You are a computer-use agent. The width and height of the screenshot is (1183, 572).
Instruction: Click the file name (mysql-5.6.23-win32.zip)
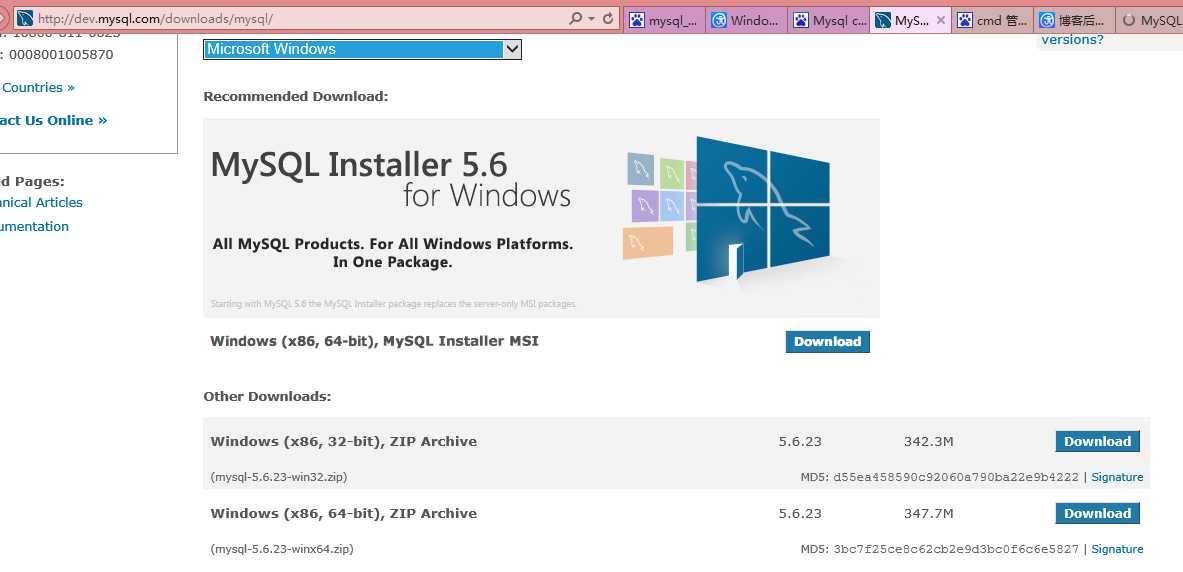[279, 477]
